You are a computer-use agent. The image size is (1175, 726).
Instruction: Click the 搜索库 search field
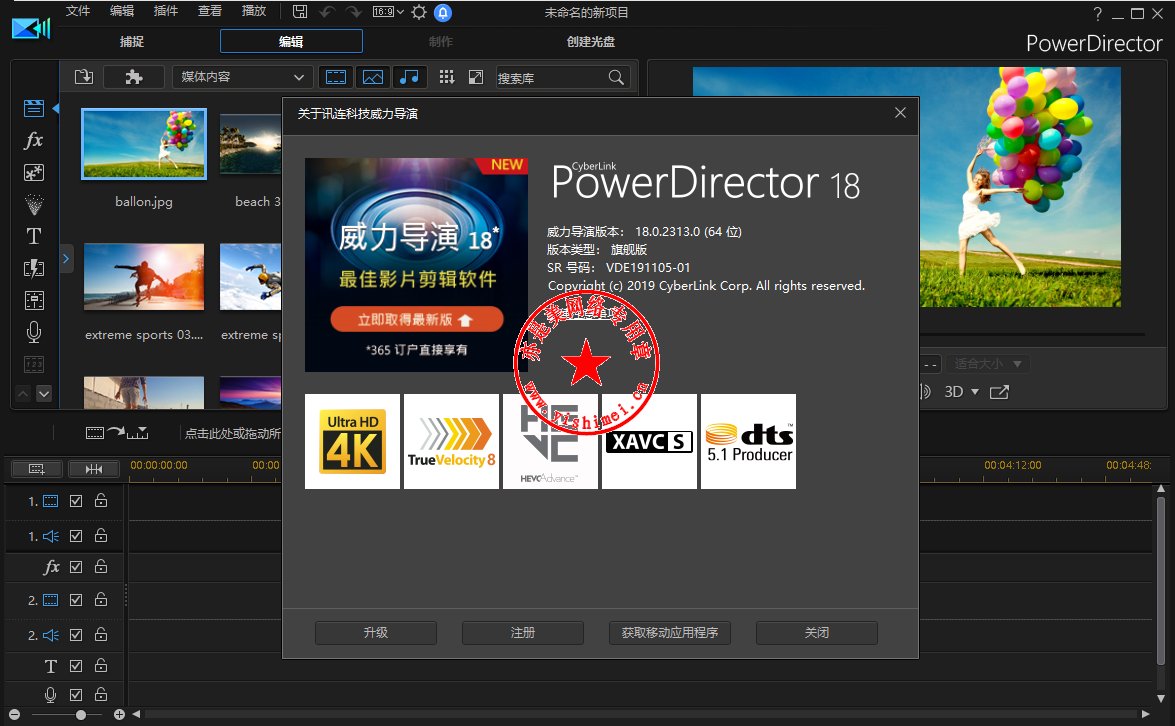pos(562,77)
